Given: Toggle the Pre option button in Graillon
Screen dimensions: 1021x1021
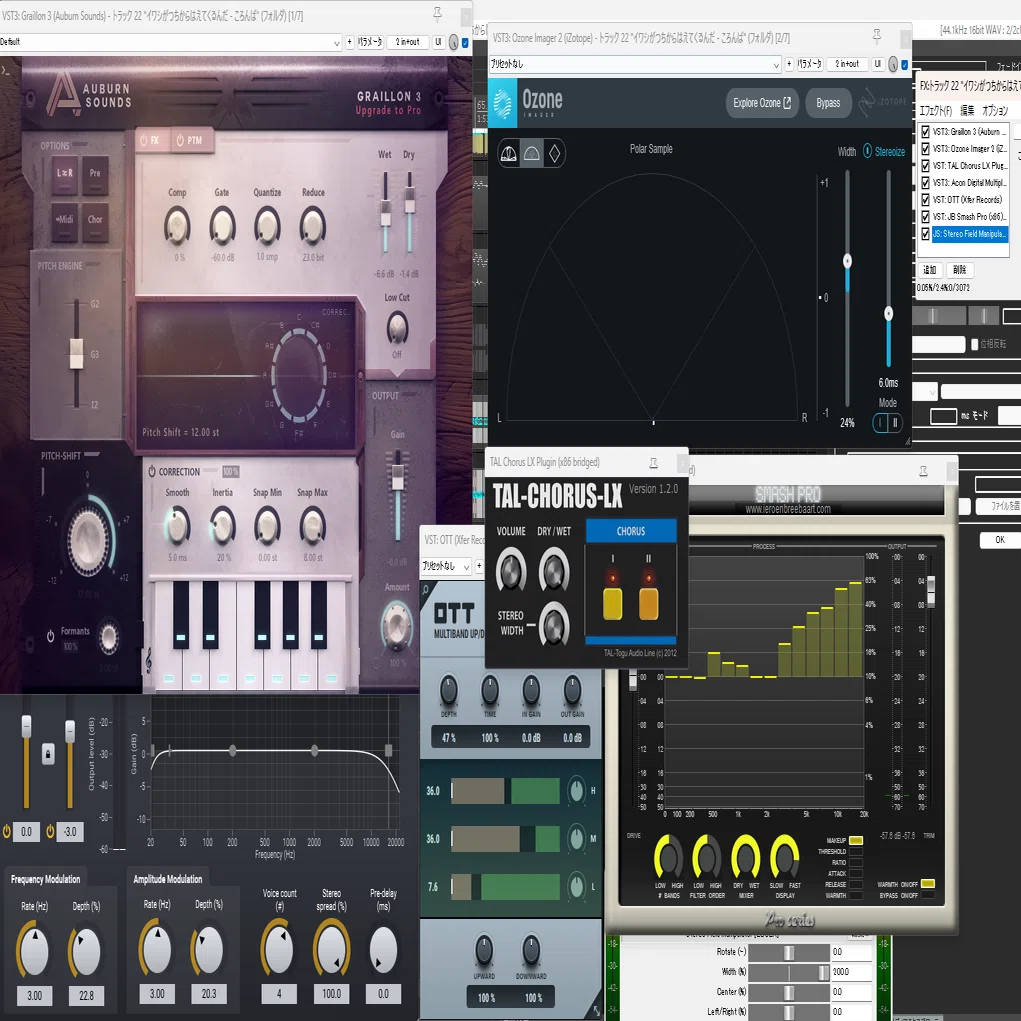Looking at the screenshot, I should pyautogui.click(x=95, y=173).
